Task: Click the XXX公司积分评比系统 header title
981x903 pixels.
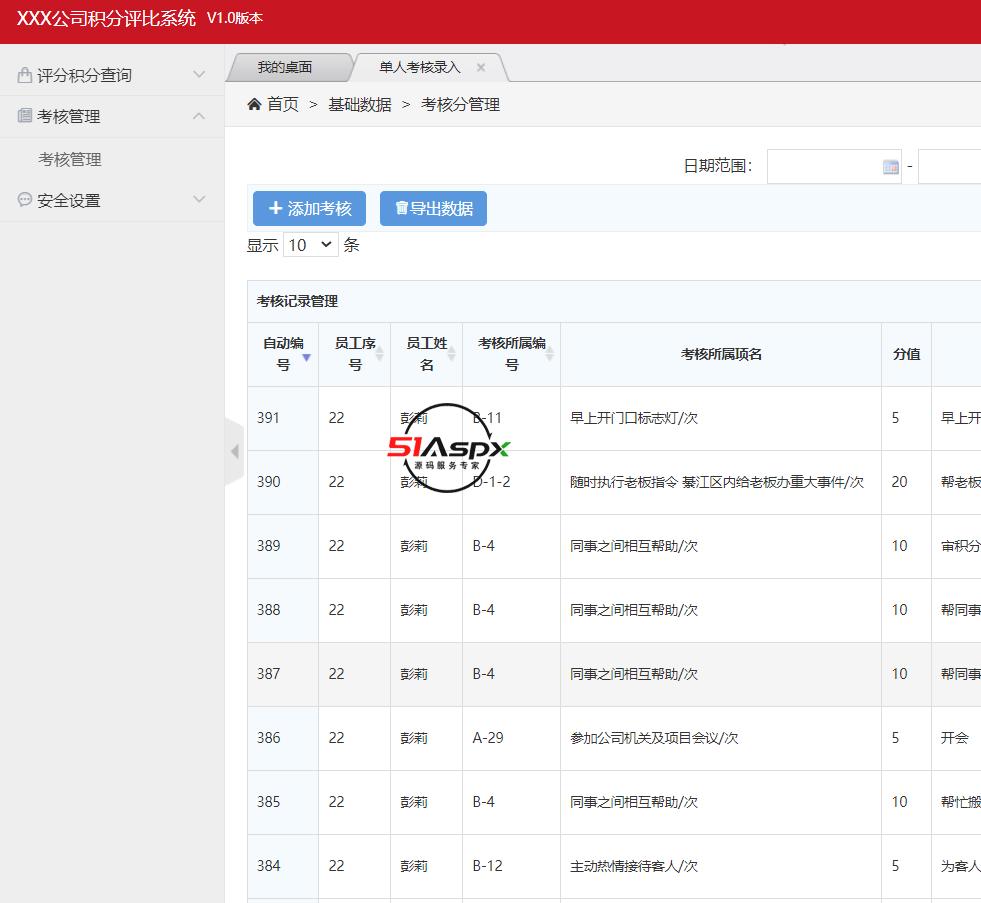Action: (106, 18)
